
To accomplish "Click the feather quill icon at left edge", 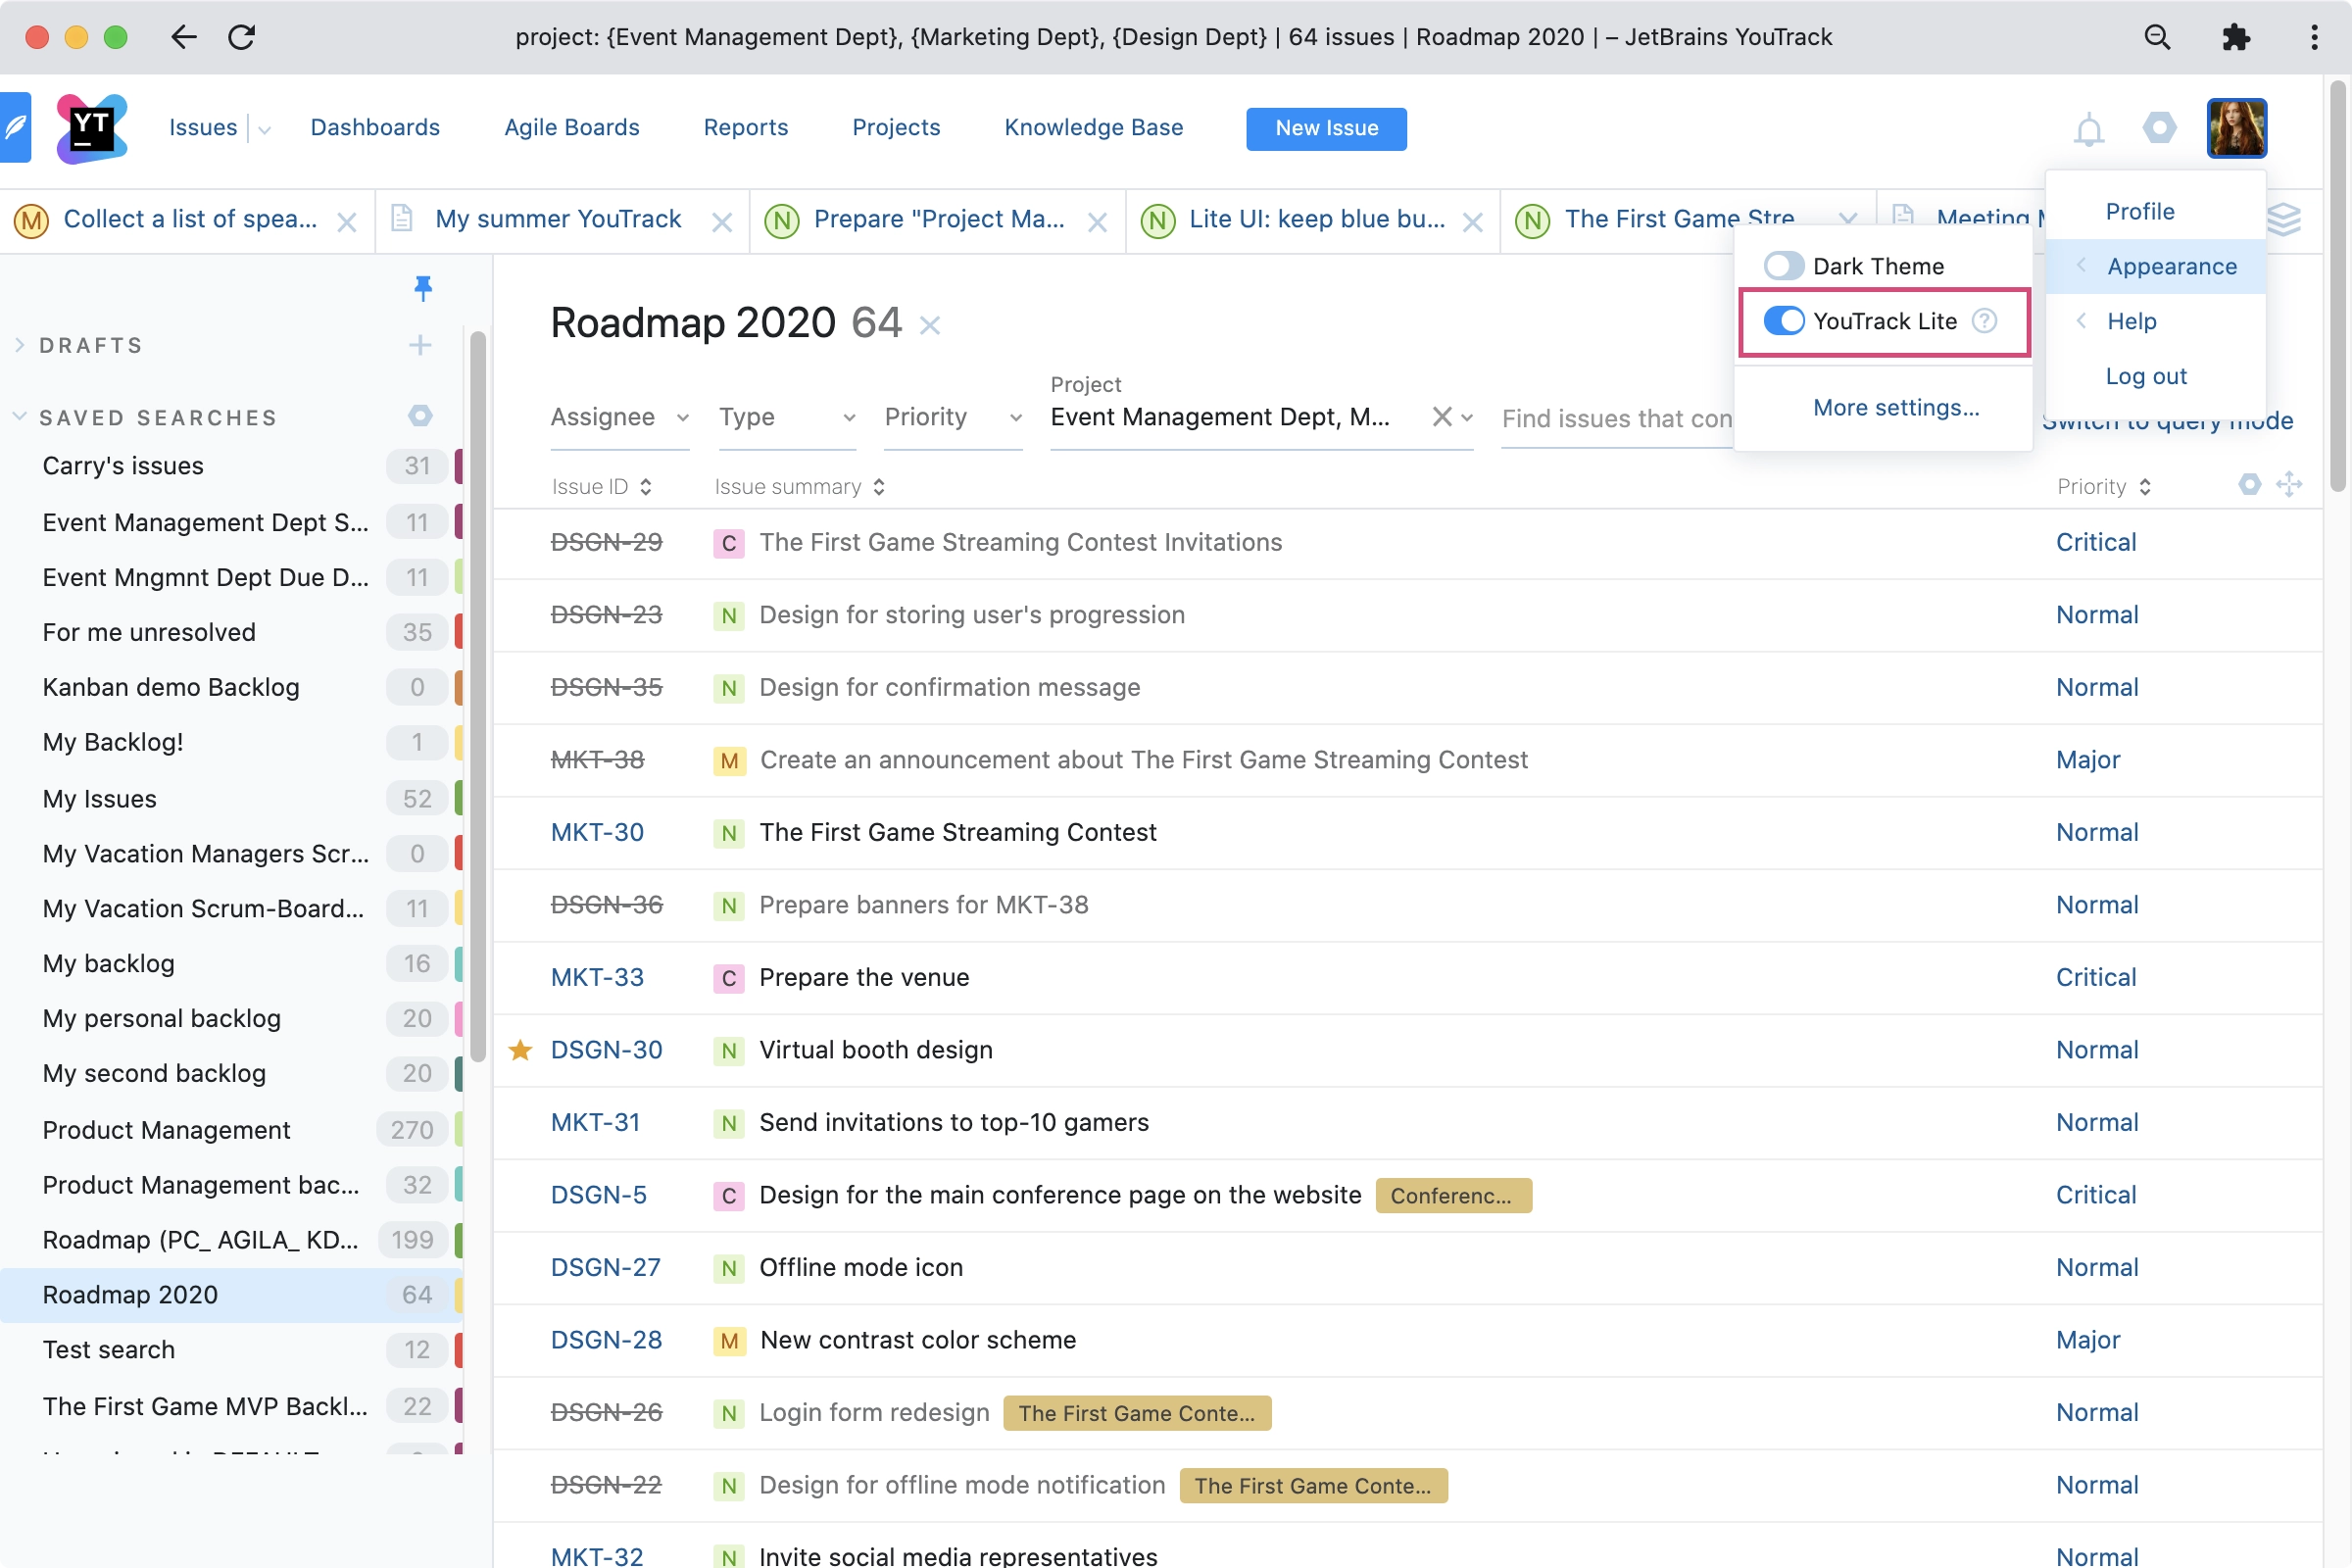I will pos(15,128).
